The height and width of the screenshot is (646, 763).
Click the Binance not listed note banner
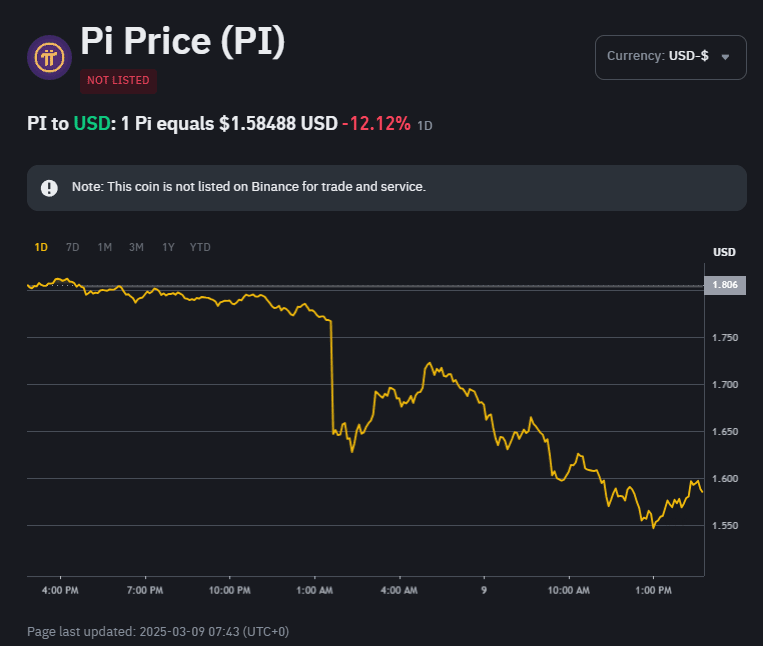coord(386,188)
